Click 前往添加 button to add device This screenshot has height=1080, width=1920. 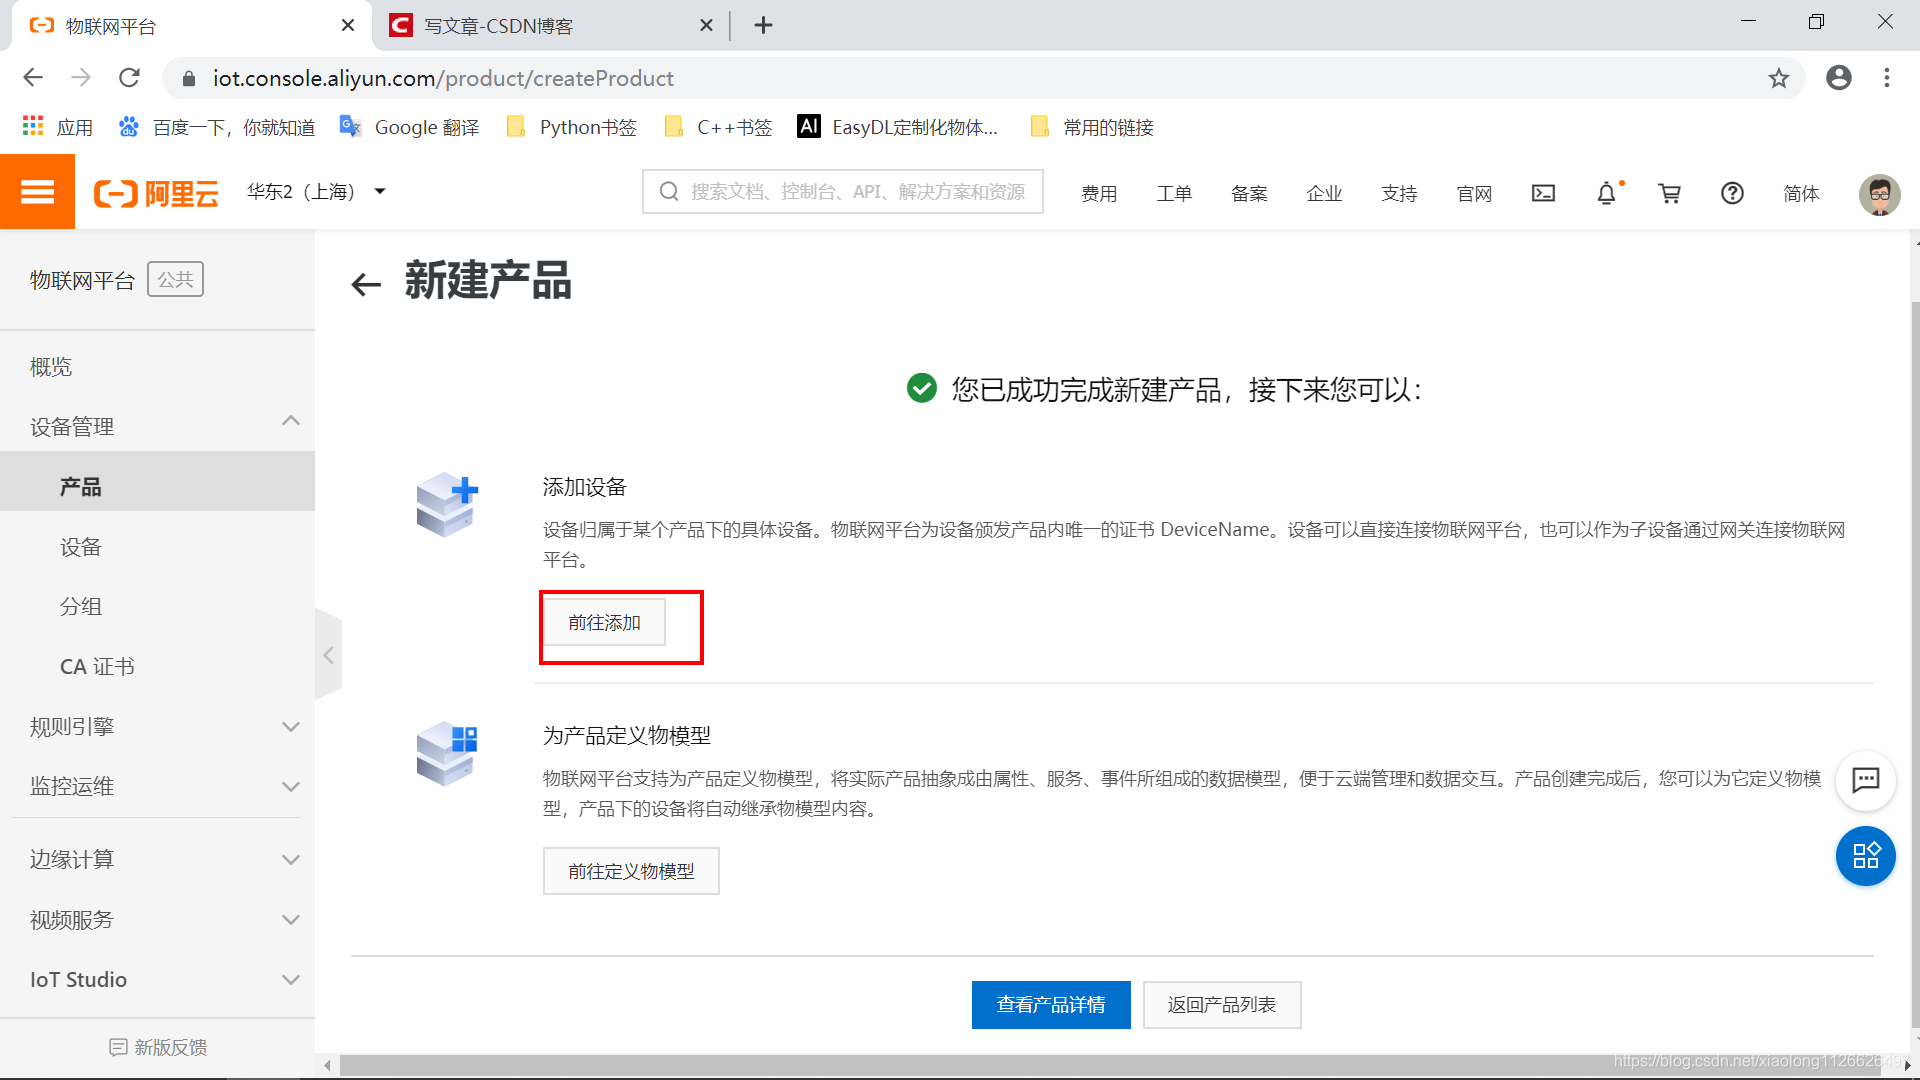point(607,622)
